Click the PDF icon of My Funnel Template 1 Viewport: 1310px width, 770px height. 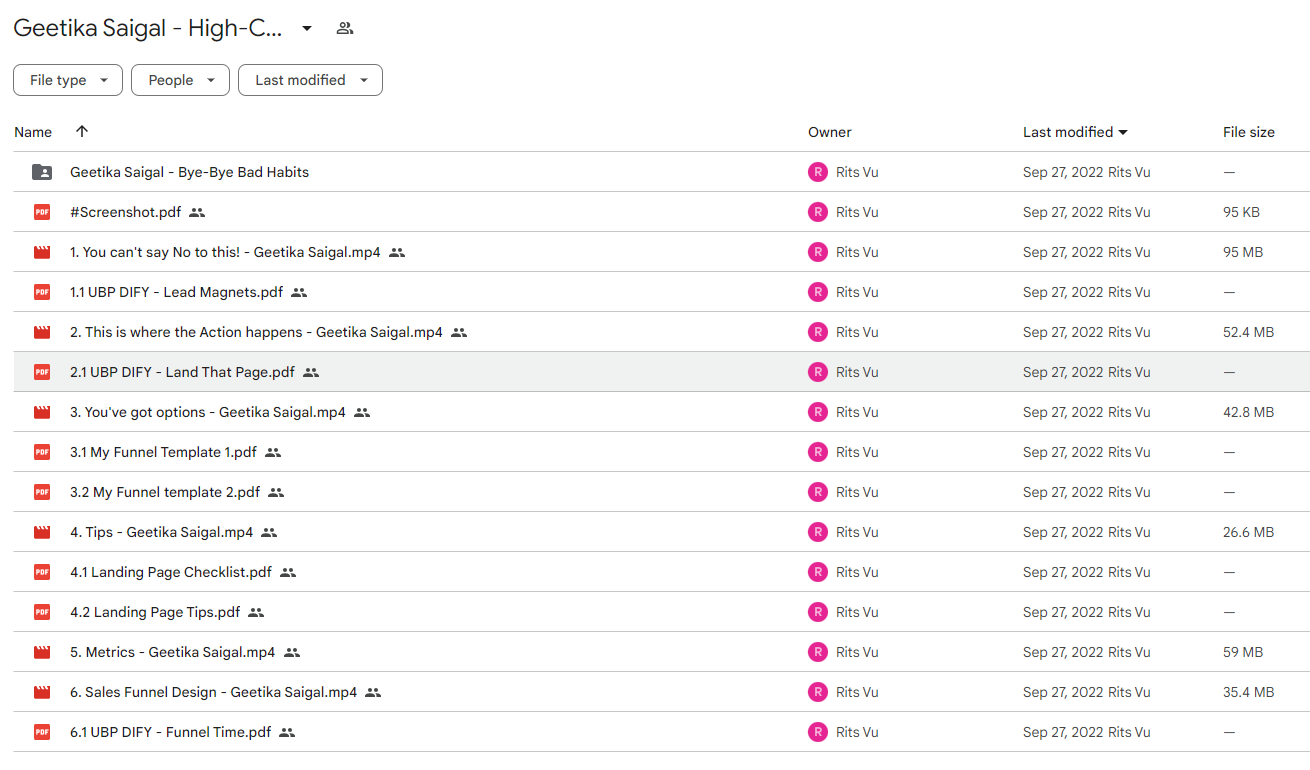tap(42, 452)
